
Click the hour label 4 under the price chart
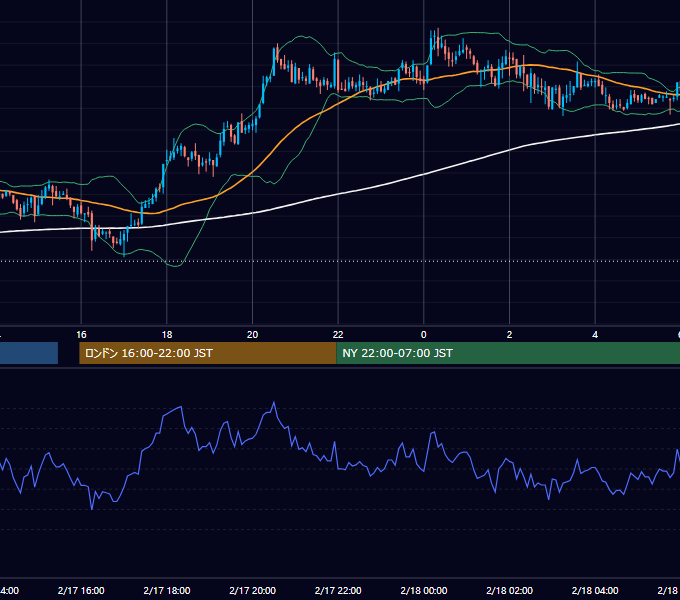pyautogui.click(x=595, y=335)
